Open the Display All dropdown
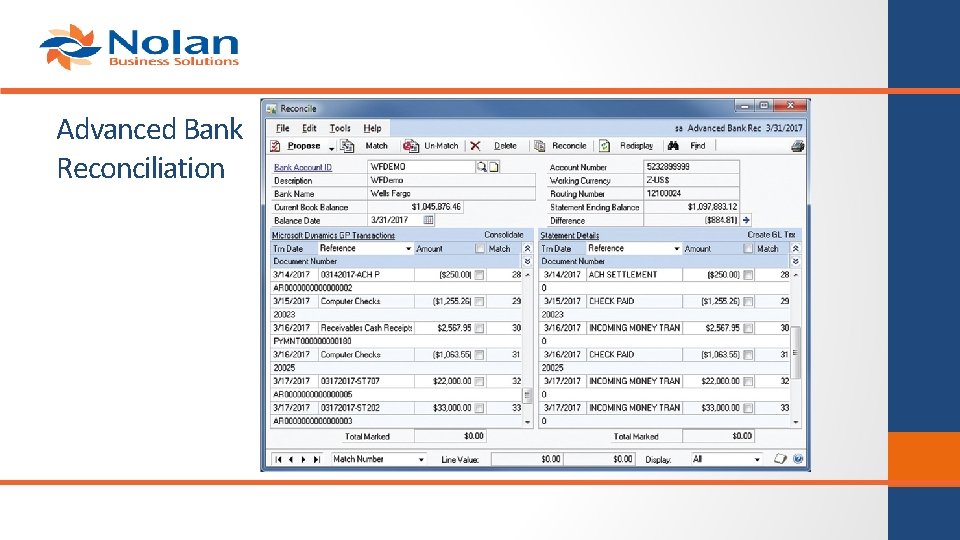The width and height of the screenshot is (960, 540). click(757, 459)
